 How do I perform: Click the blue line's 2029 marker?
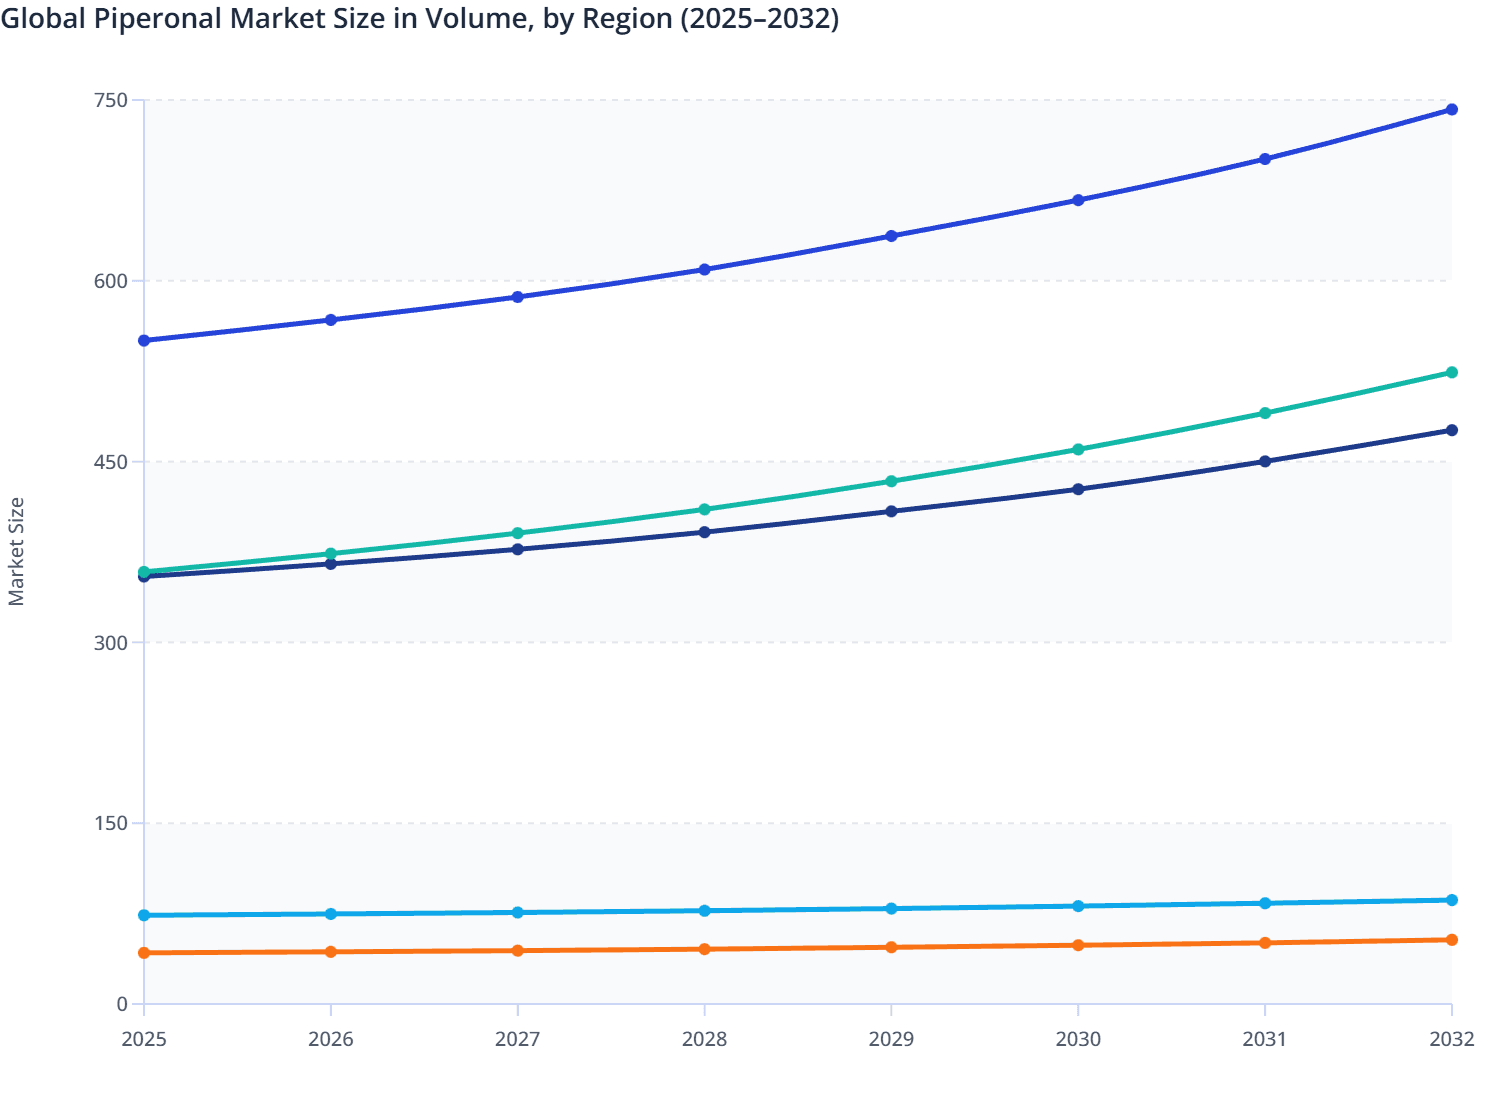coord(891,236)
